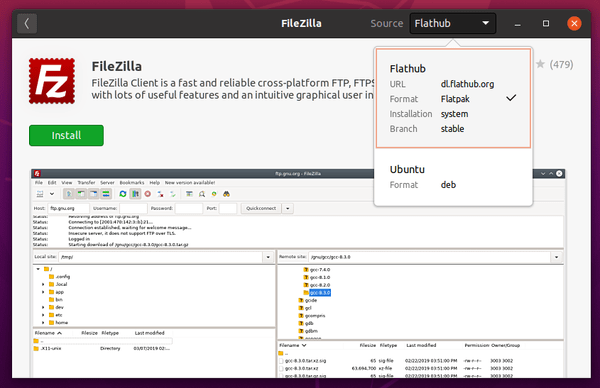
Task: Click the 'dl.flathub.org' URL text
Action: point(467,84)
